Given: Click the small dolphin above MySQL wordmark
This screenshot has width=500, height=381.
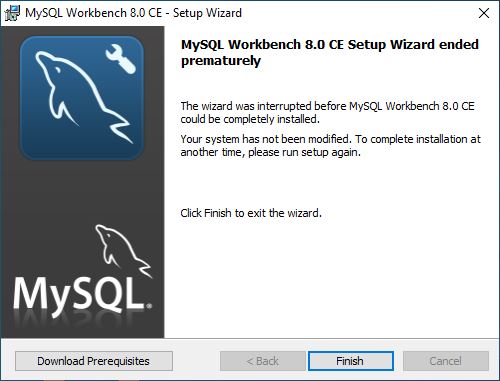Looking at the screenshot, I should click(x=123, y=251).
